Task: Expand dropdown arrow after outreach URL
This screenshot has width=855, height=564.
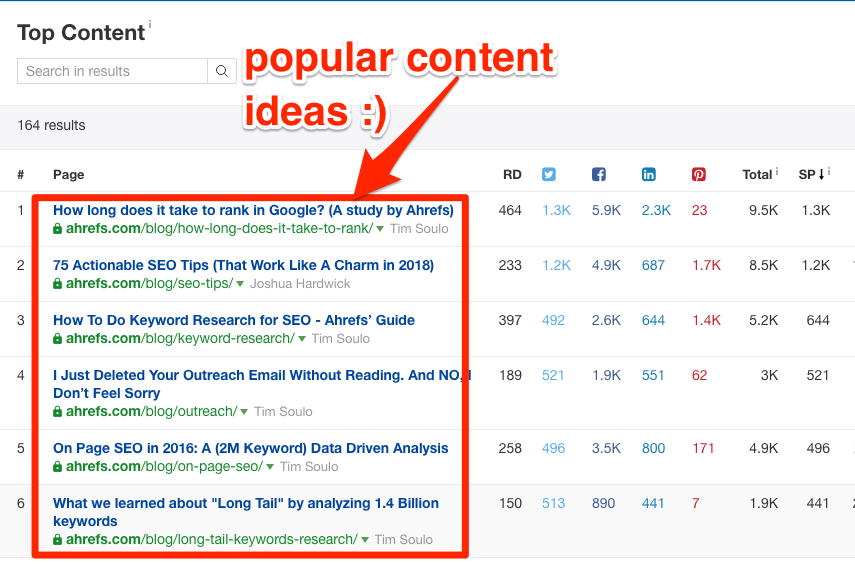Action: 244,412
